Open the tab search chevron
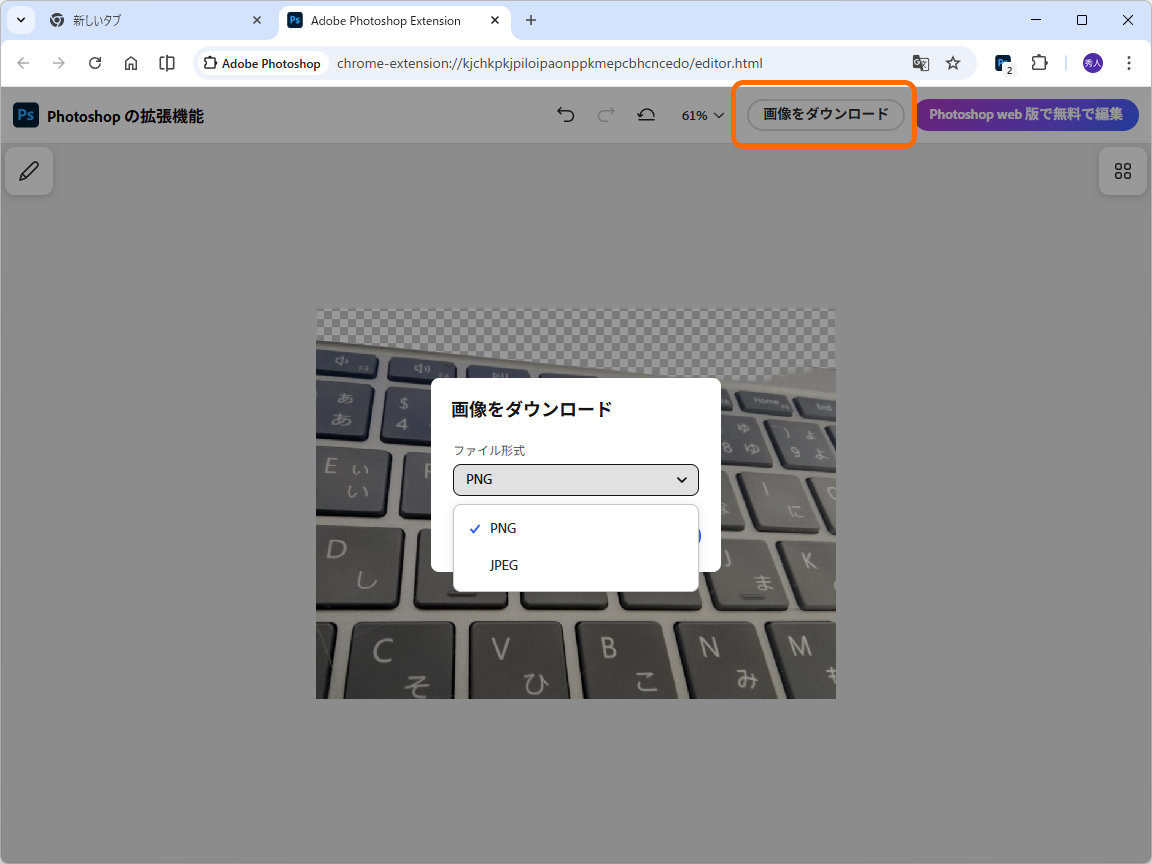The image size is (1152, 864). coord(20,20)
